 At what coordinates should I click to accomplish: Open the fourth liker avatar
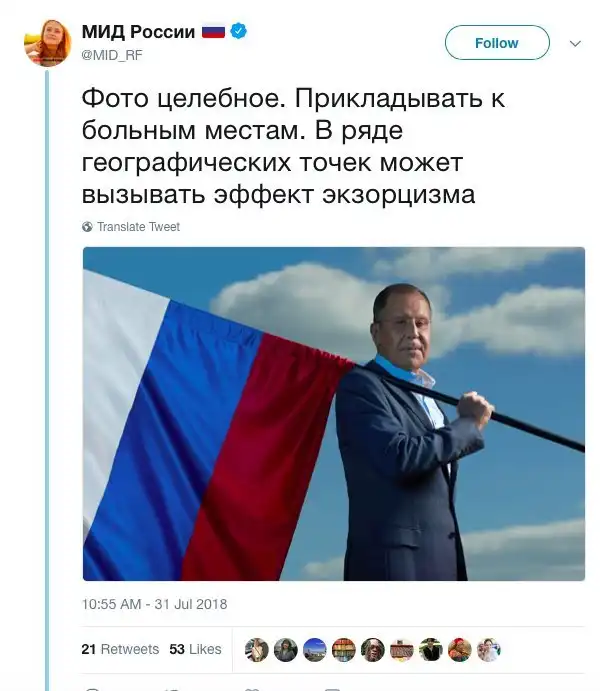click(344, 649)
